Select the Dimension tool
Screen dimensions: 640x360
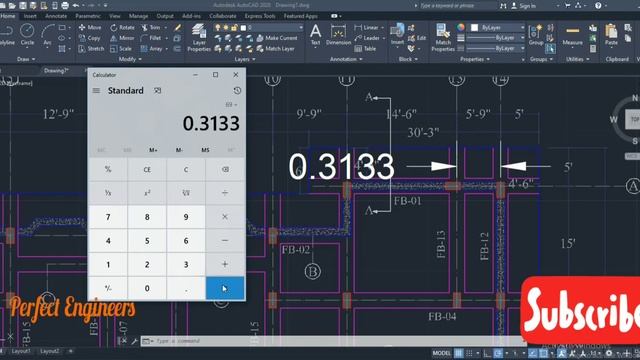click(x=338, y=35)
